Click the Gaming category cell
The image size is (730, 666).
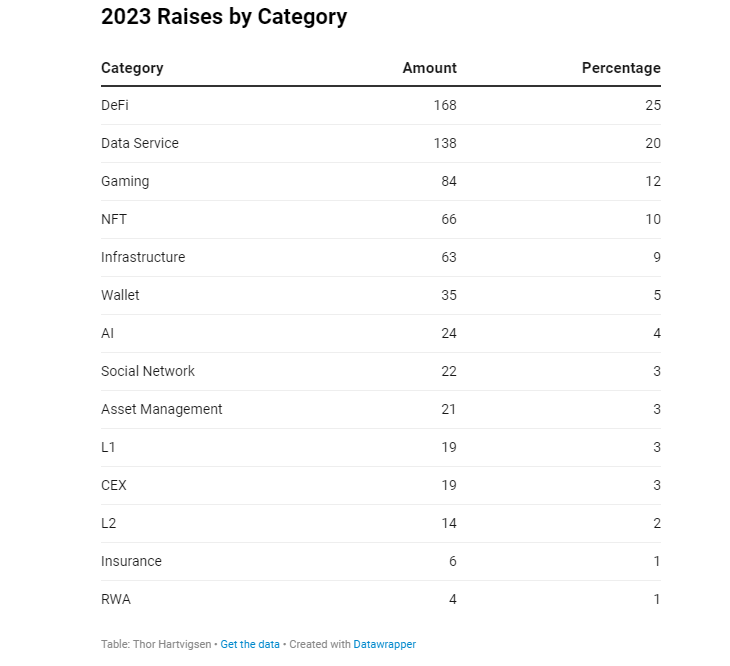pos(125,182)
